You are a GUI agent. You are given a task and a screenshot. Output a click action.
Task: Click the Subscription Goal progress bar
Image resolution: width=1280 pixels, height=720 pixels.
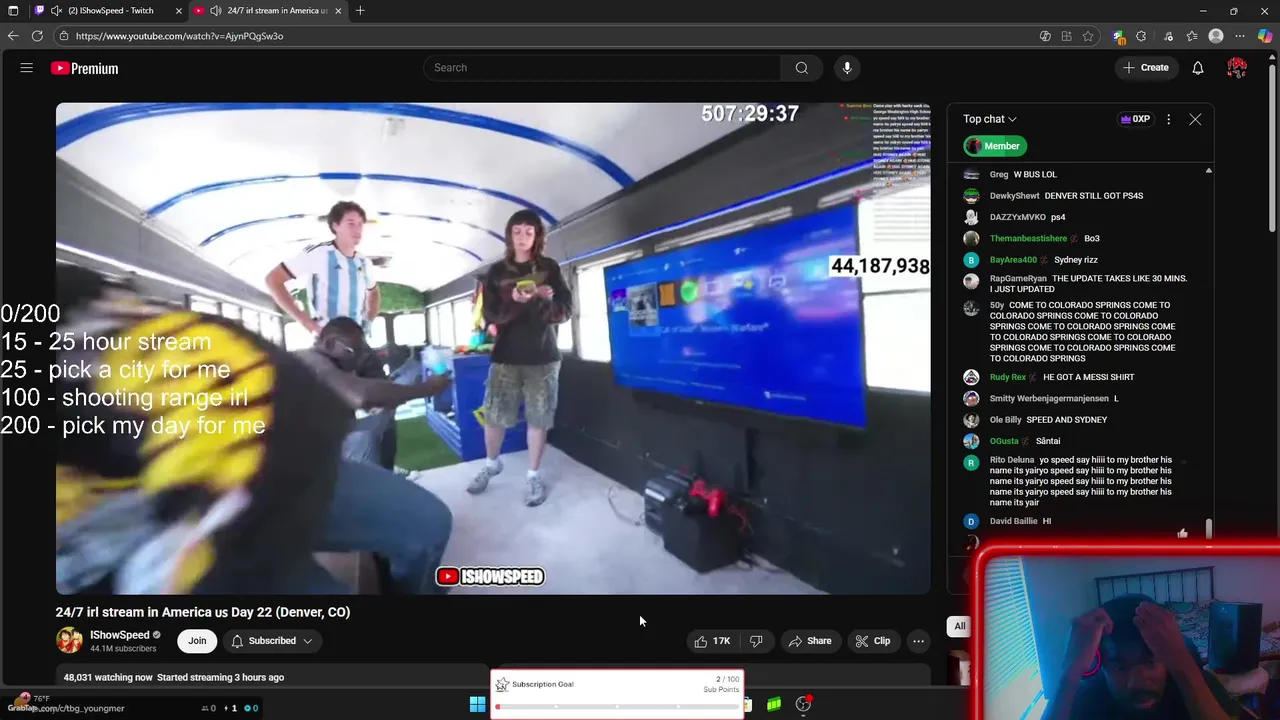tap(616, 707)
